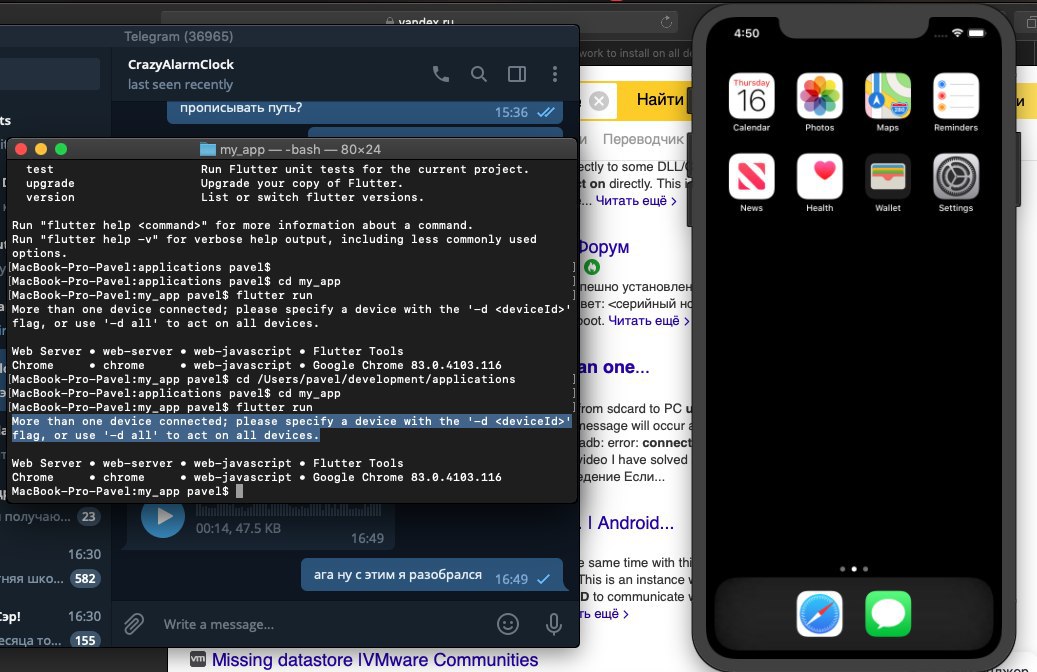This screenshot has width=1037, height=672.
Task: Open News app on the simulator
Action: coord(751,177)
